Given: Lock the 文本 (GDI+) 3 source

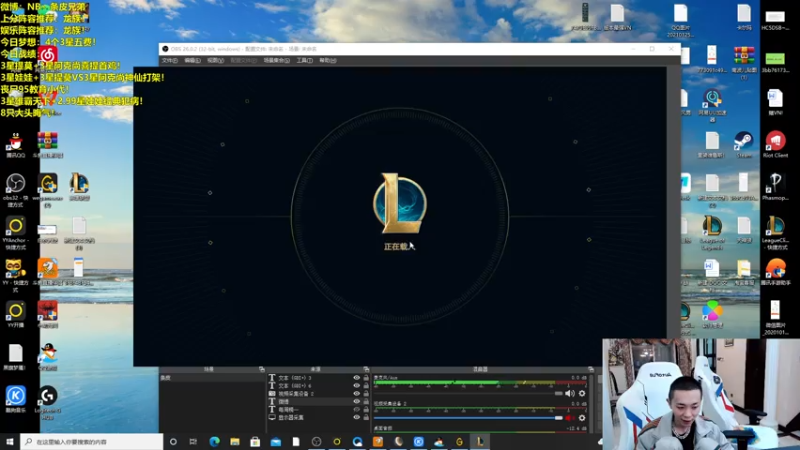Looking at the screenshot, I should coord(366,378).
